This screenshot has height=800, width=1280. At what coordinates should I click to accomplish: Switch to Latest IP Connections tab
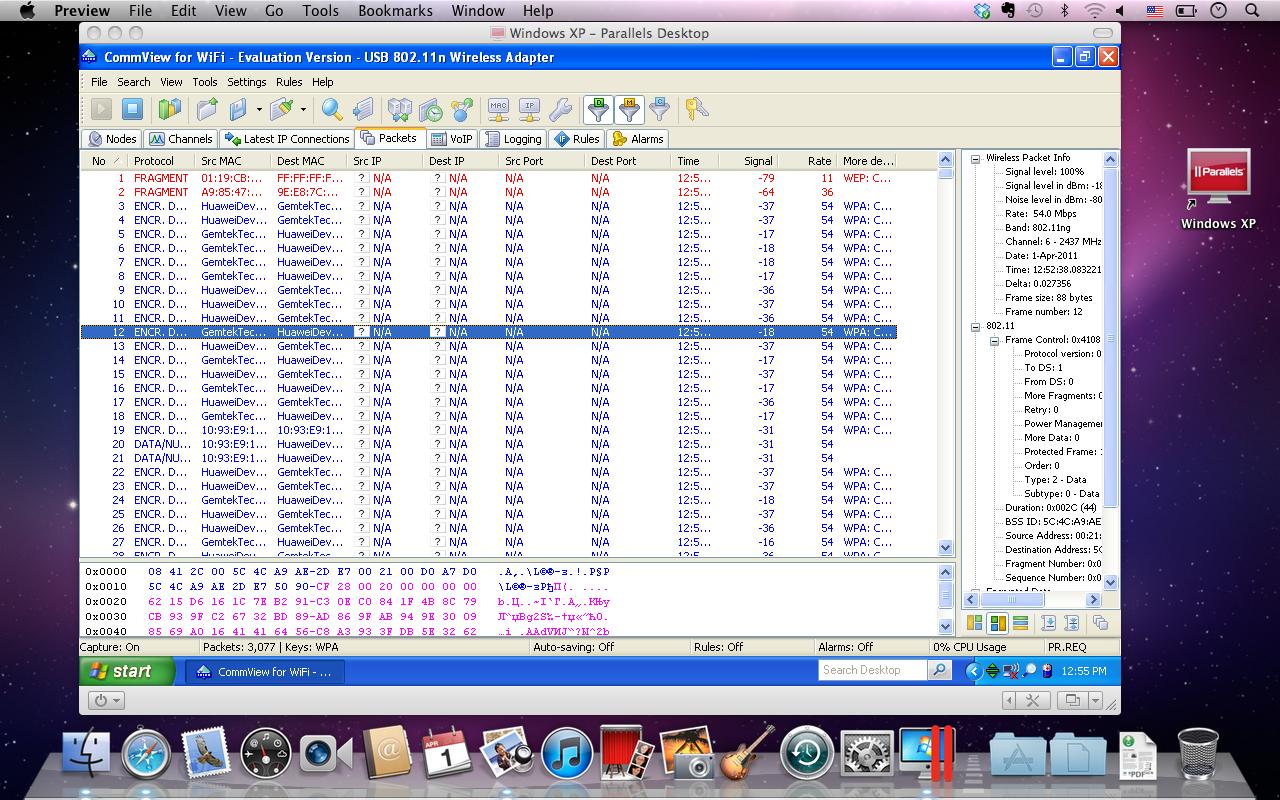tap(287, 139)
